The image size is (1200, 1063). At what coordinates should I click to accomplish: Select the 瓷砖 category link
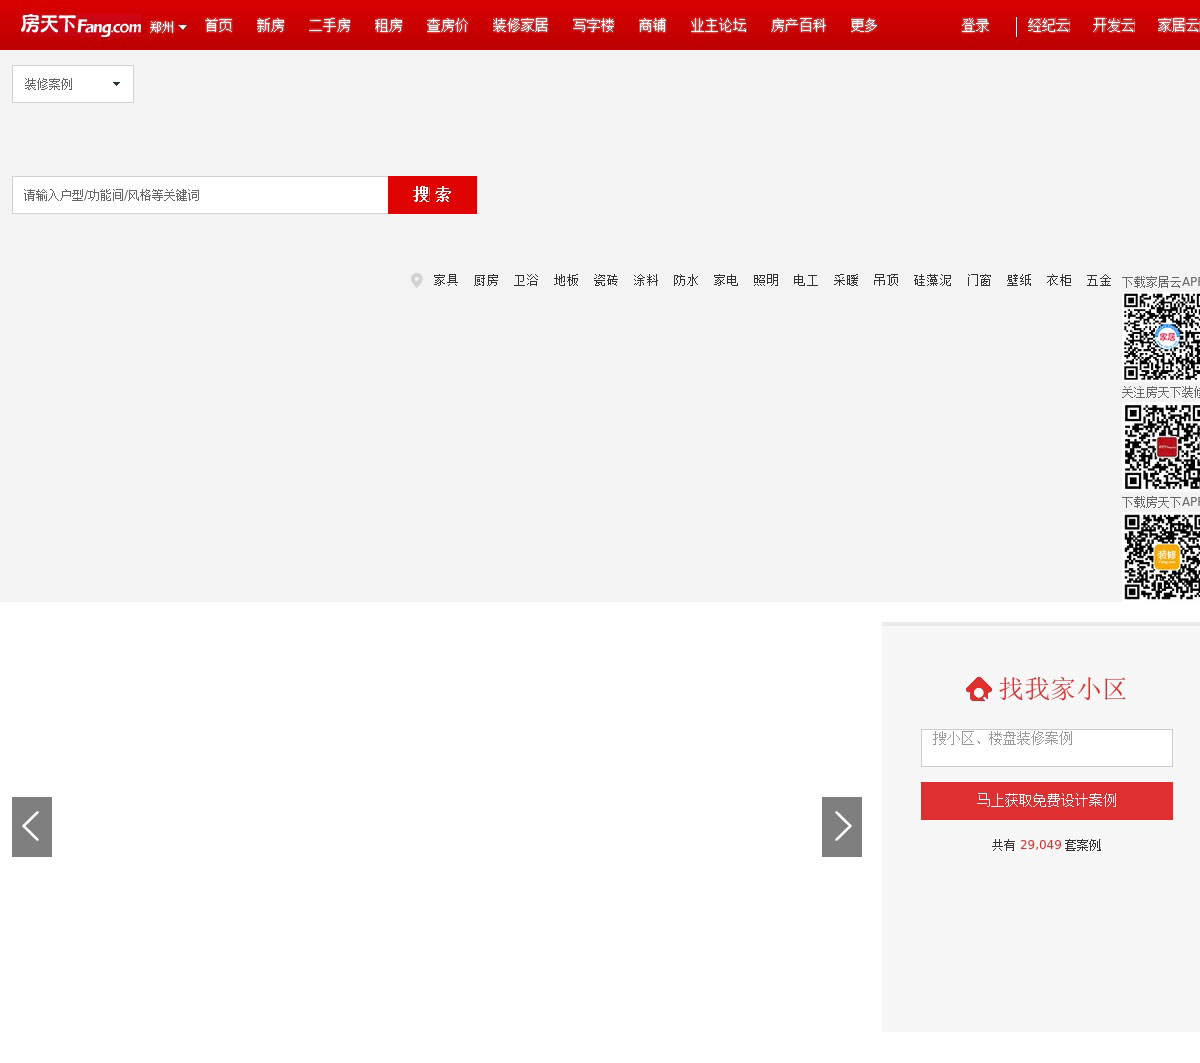pyautogui.click(x=606, y=281)
